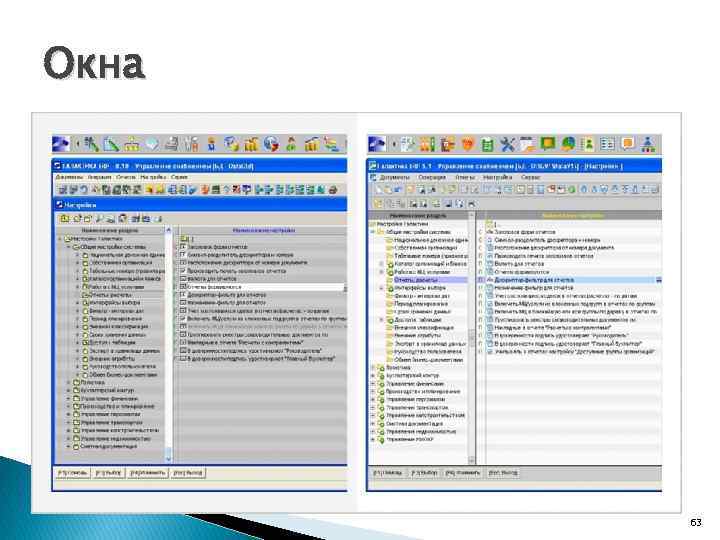Click left window tree scrollbar down arrow
Image resolution: width=720 pixels, height=540 pixels.
click(168, 459)
